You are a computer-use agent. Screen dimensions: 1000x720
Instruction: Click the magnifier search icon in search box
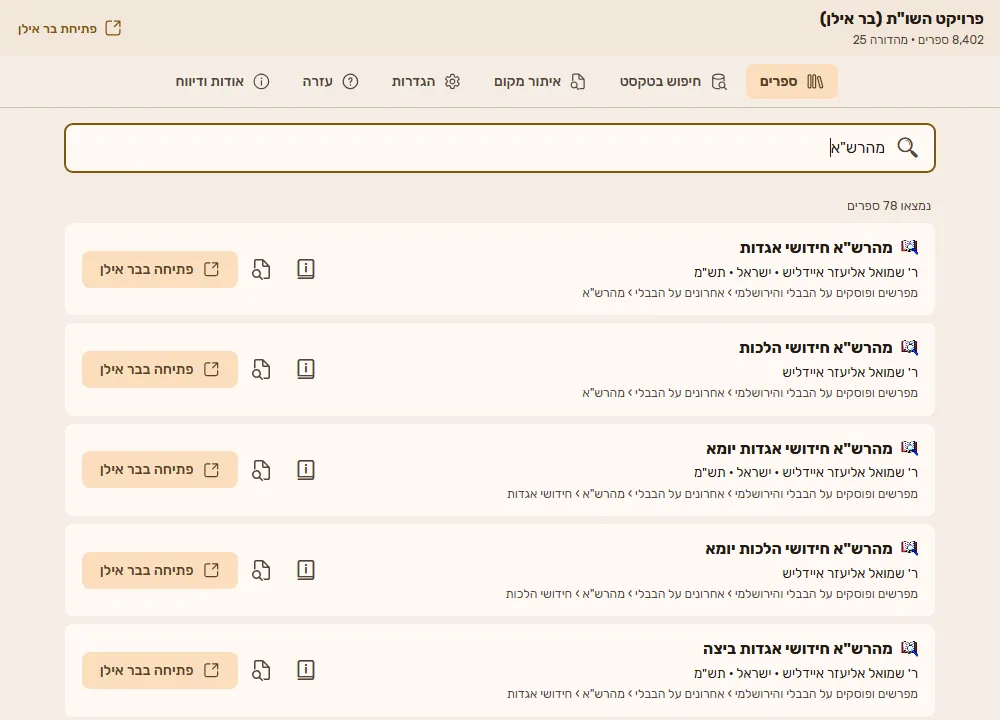(907, 147)
